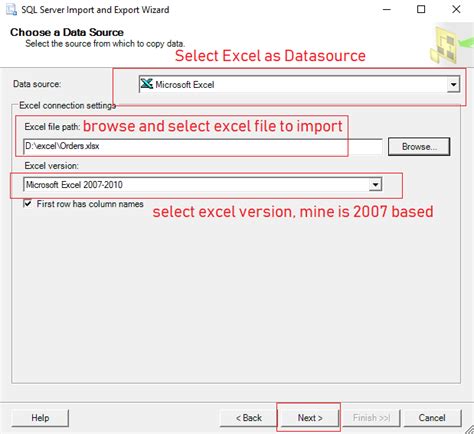Click the 'Excel connection settings' group label
This screenshot has width=474, height=434.
68,105
